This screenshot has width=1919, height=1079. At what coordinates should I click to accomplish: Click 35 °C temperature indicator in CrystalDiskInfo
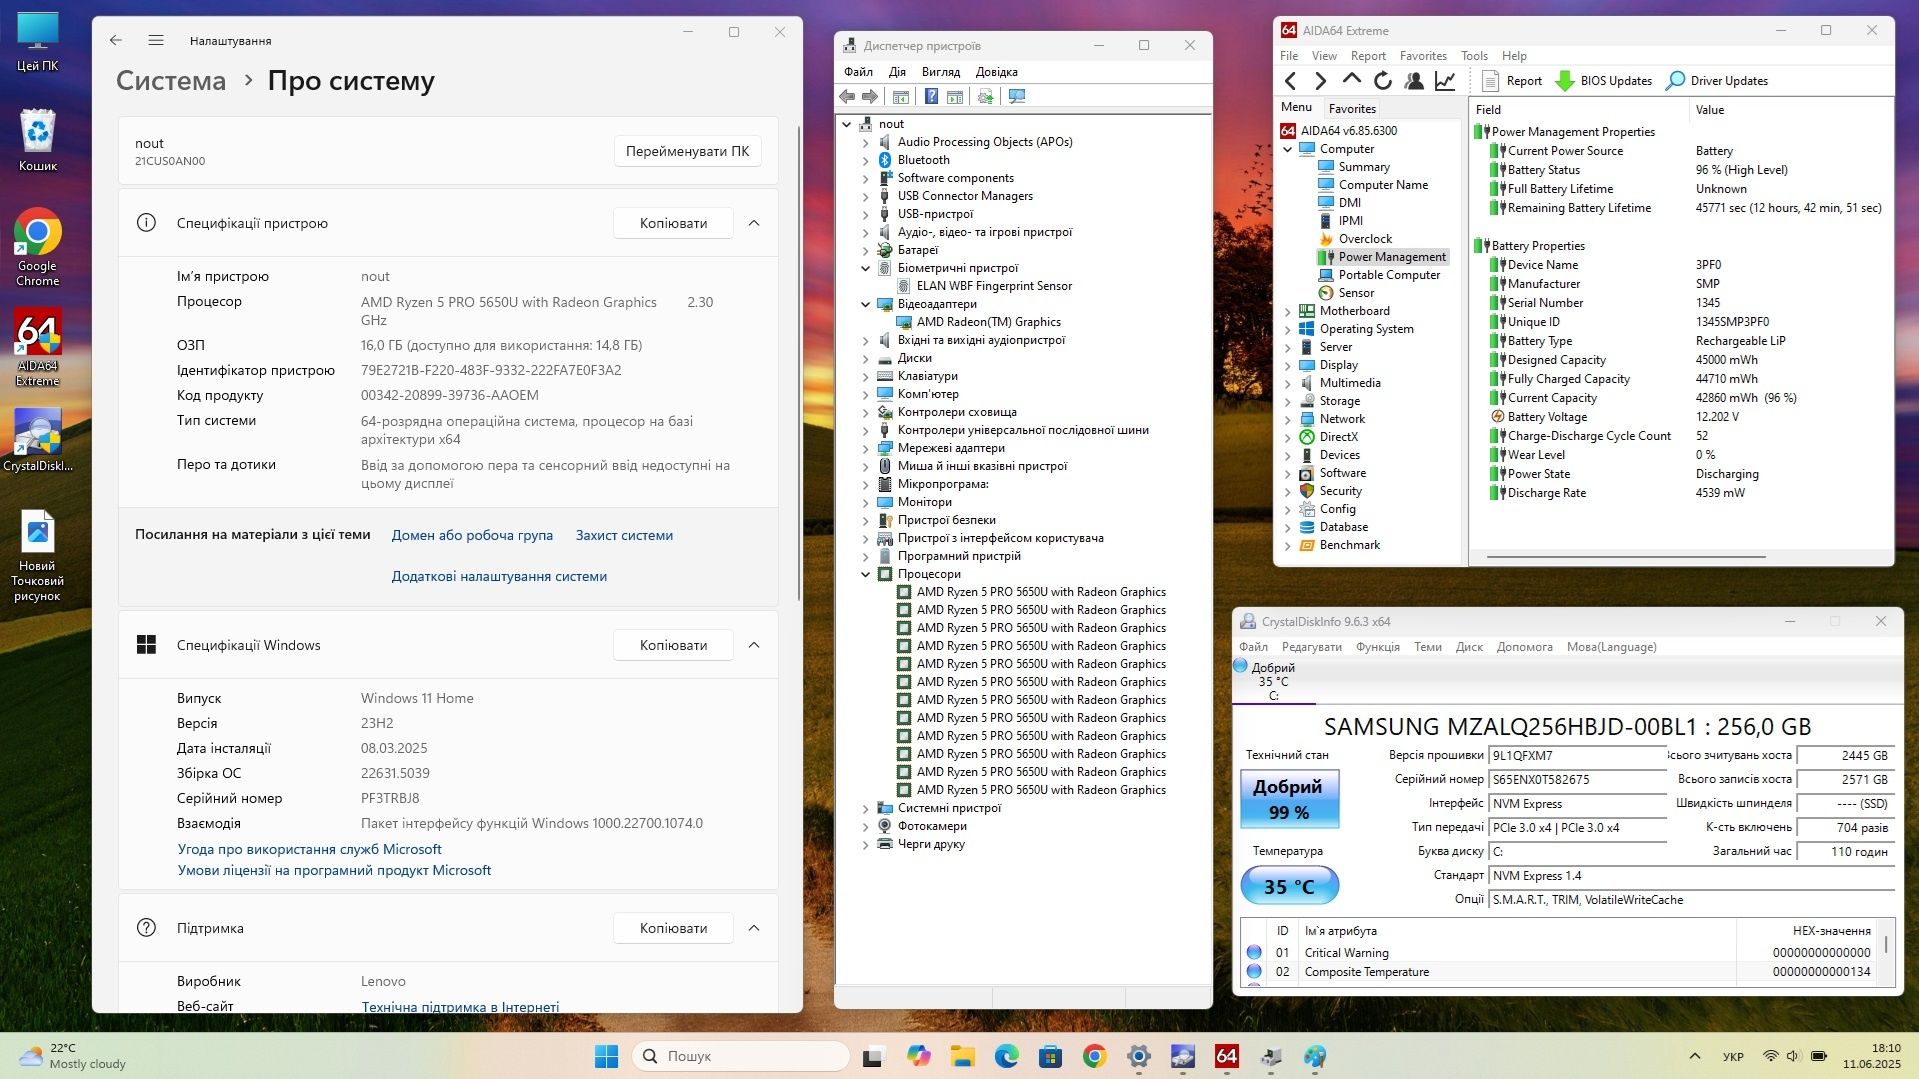pyautogui.click(x=1289, y=886)
